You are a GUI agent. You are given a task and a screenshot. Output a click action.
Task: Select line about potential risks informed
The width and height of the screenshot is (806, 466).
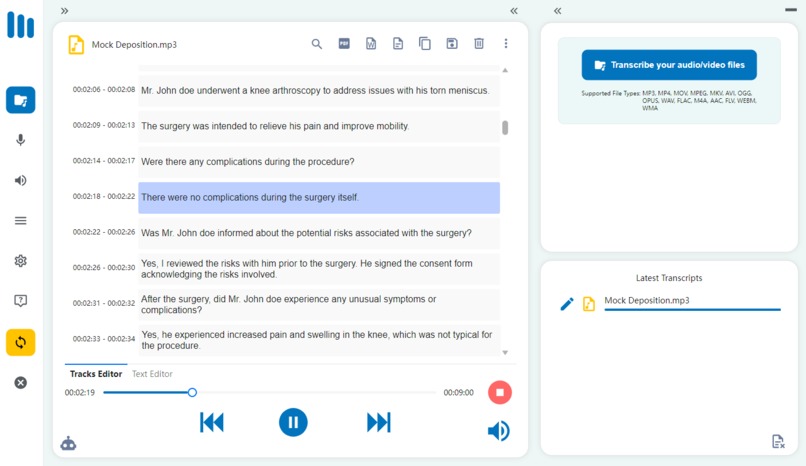319,233
